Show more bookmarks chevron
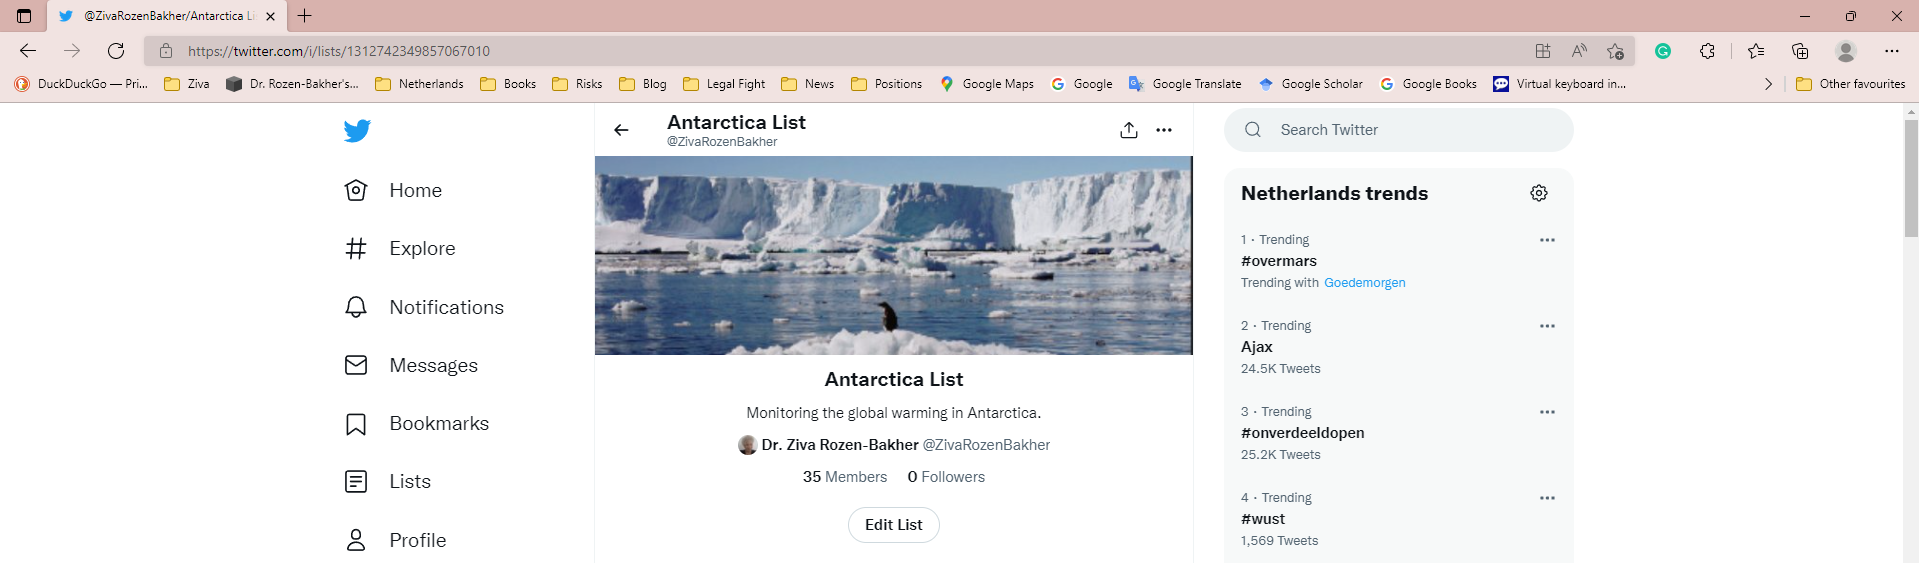Image resolution: width=1919 pixels, height=563 pixels. click(1768, 84)
